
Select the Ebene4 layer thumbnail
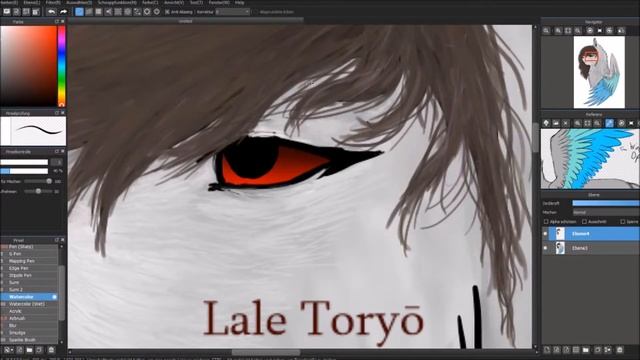pyautogui.click(x=560, y=234)
